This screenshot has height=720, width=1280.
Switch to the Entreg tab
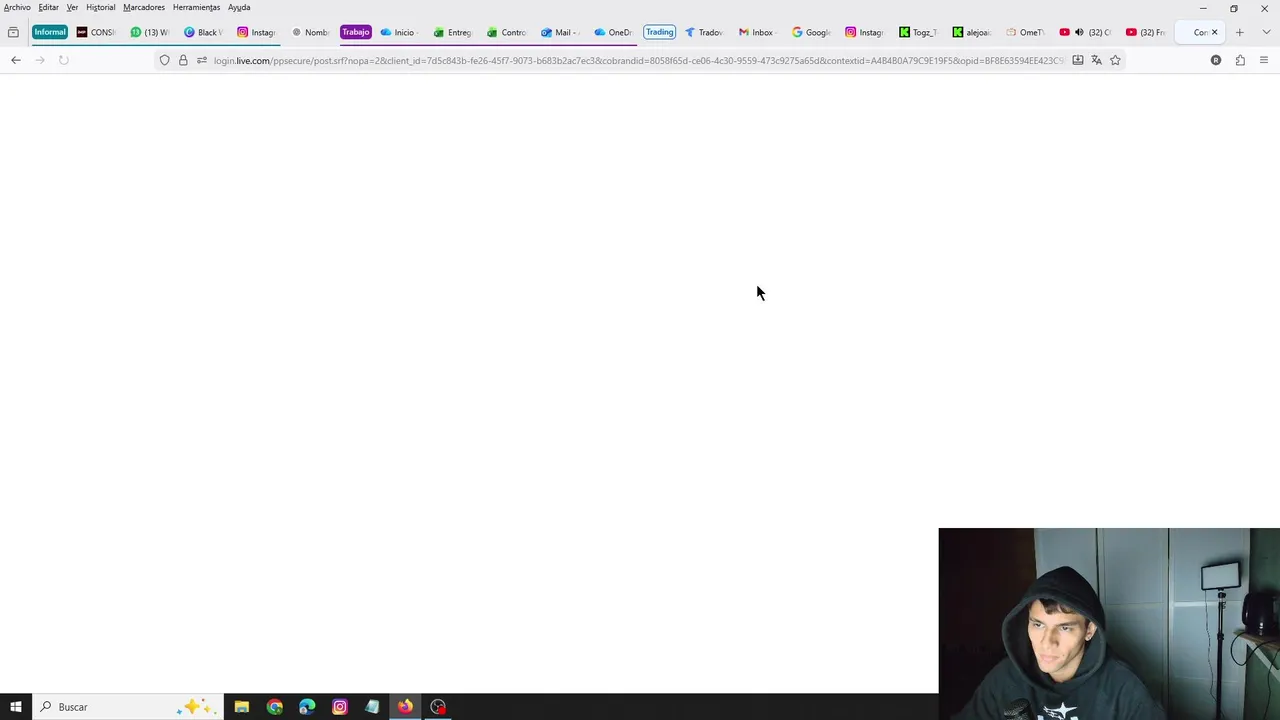pyautogui.click(x=453, y=32)
